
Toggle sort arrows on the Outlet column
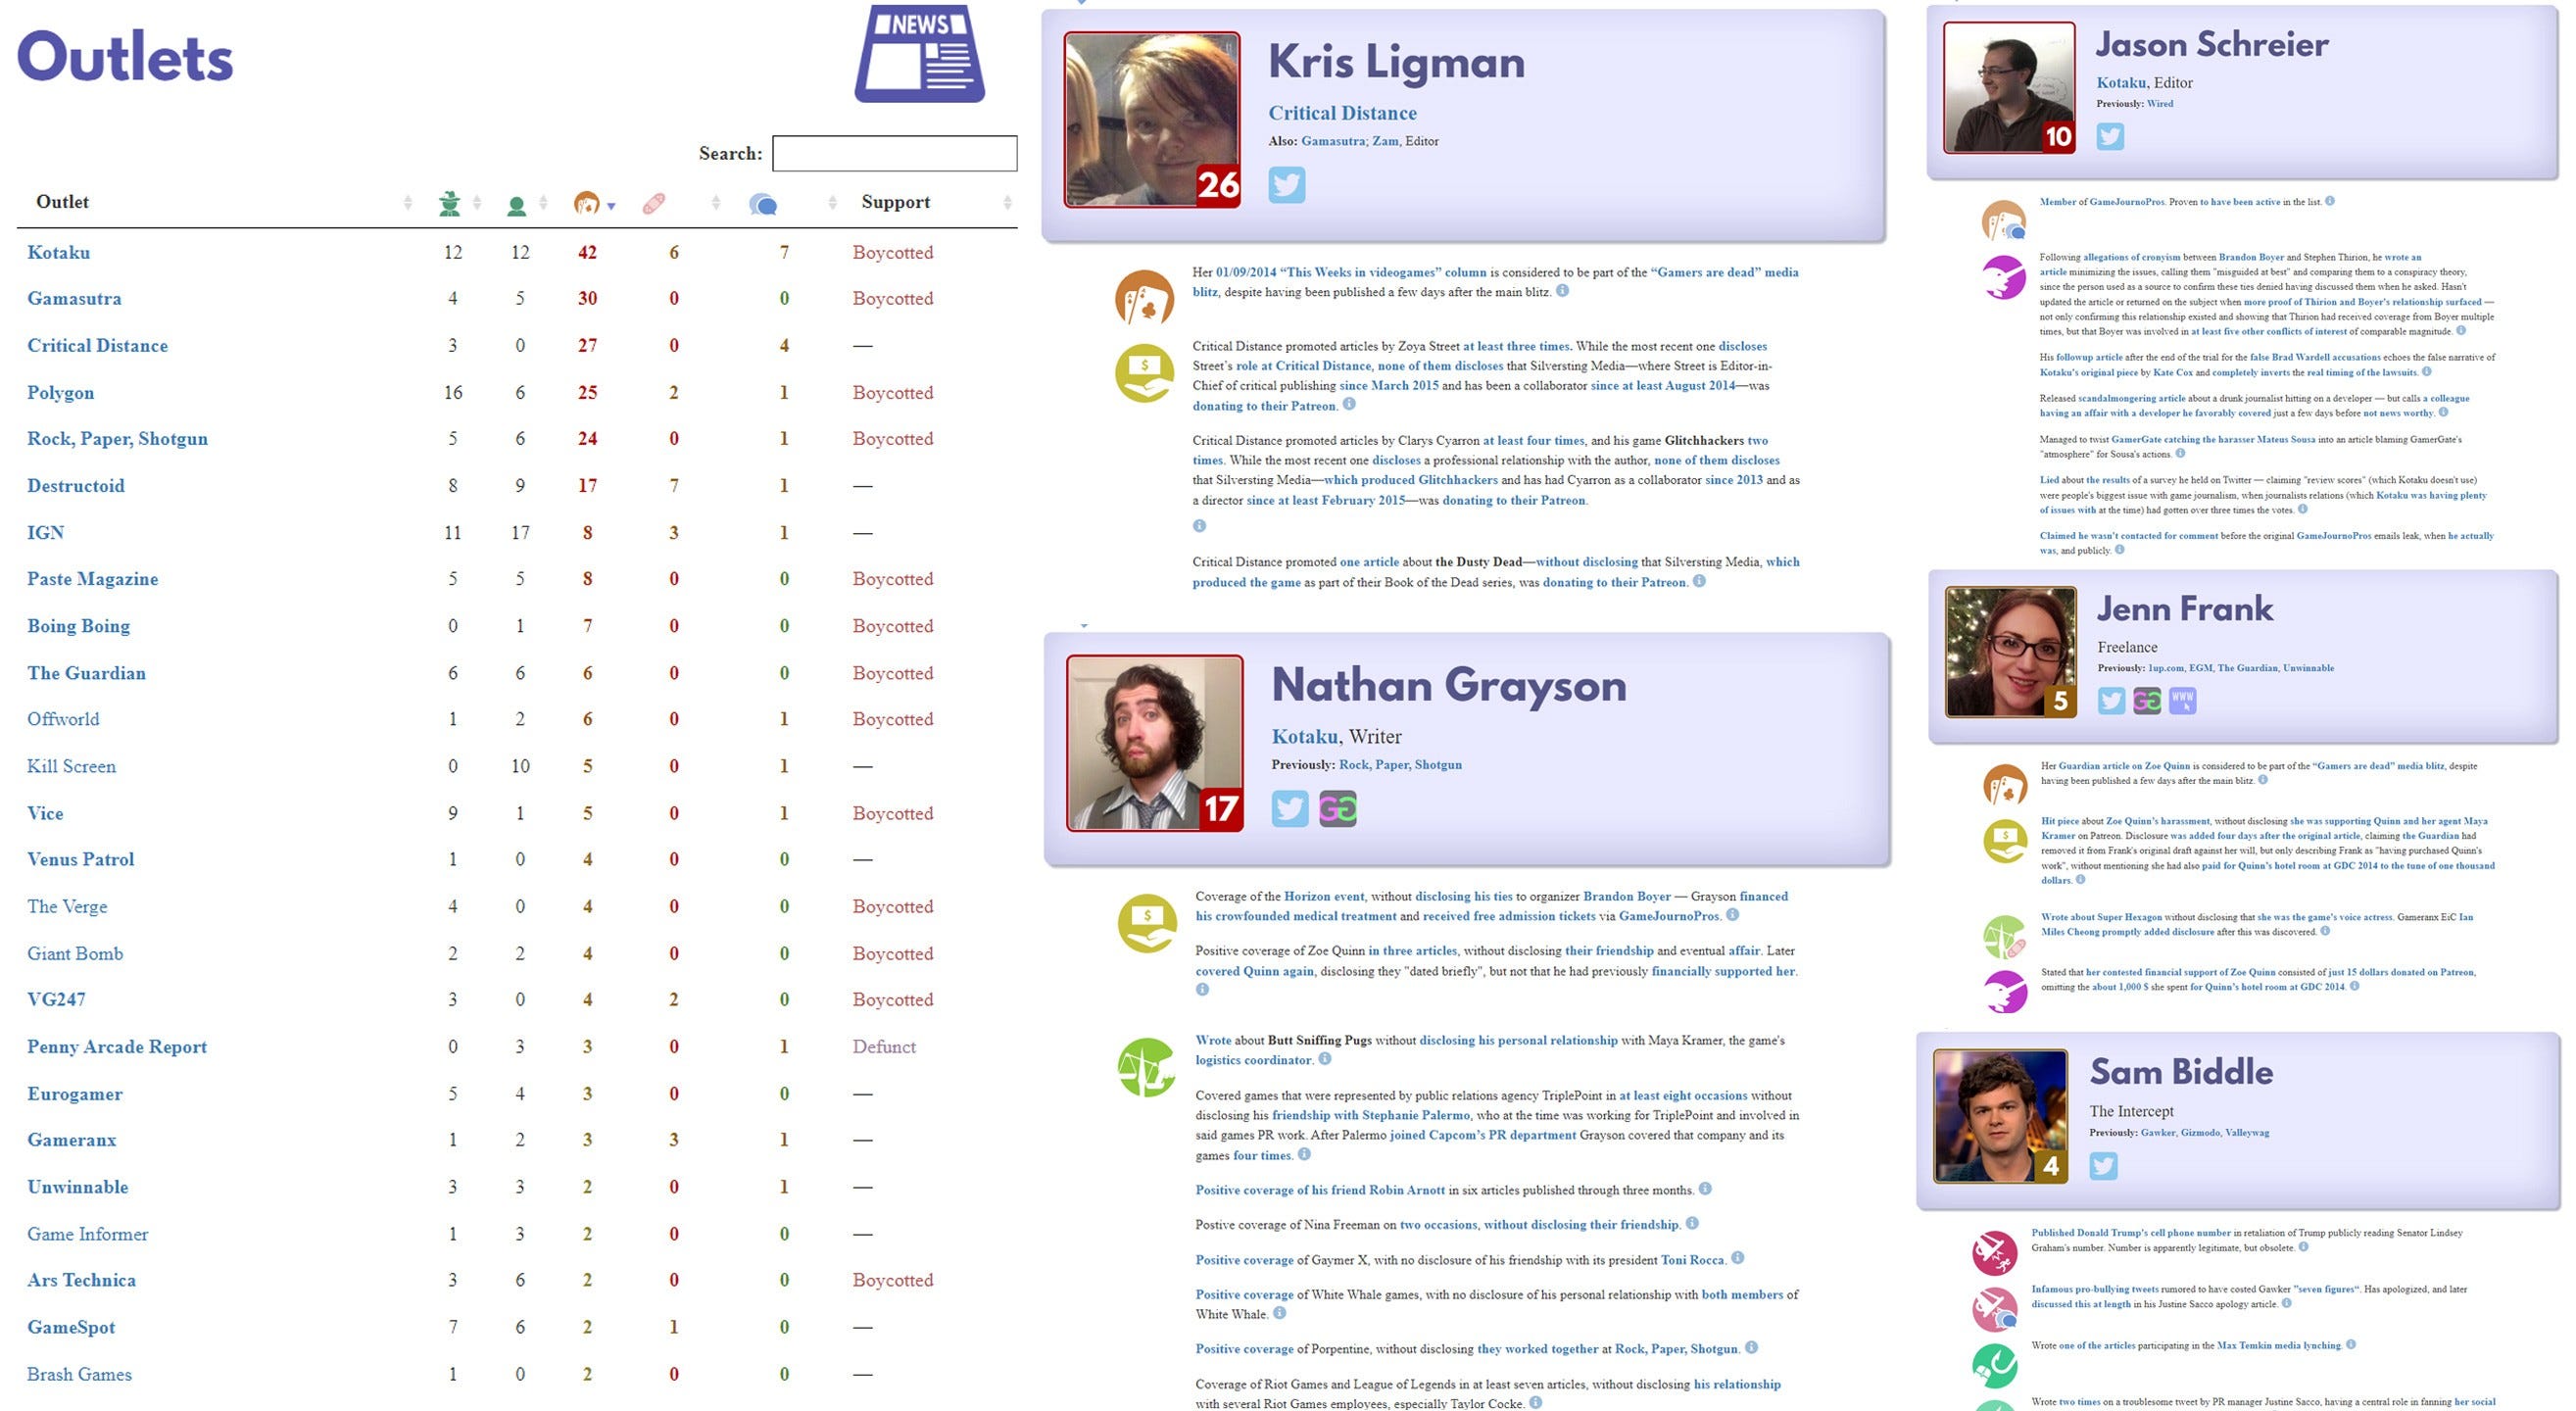[x=407, y=203]
